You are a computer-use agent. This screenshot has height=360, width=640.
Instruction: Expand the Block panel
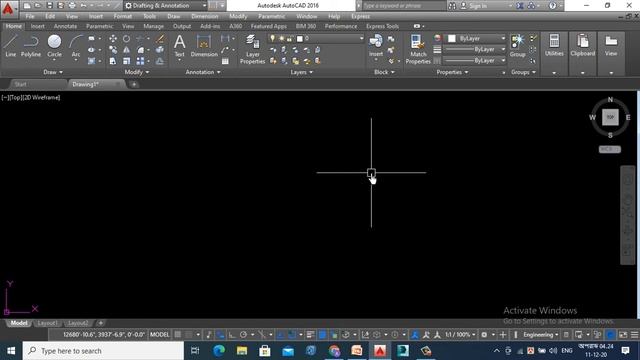point(384,72)
